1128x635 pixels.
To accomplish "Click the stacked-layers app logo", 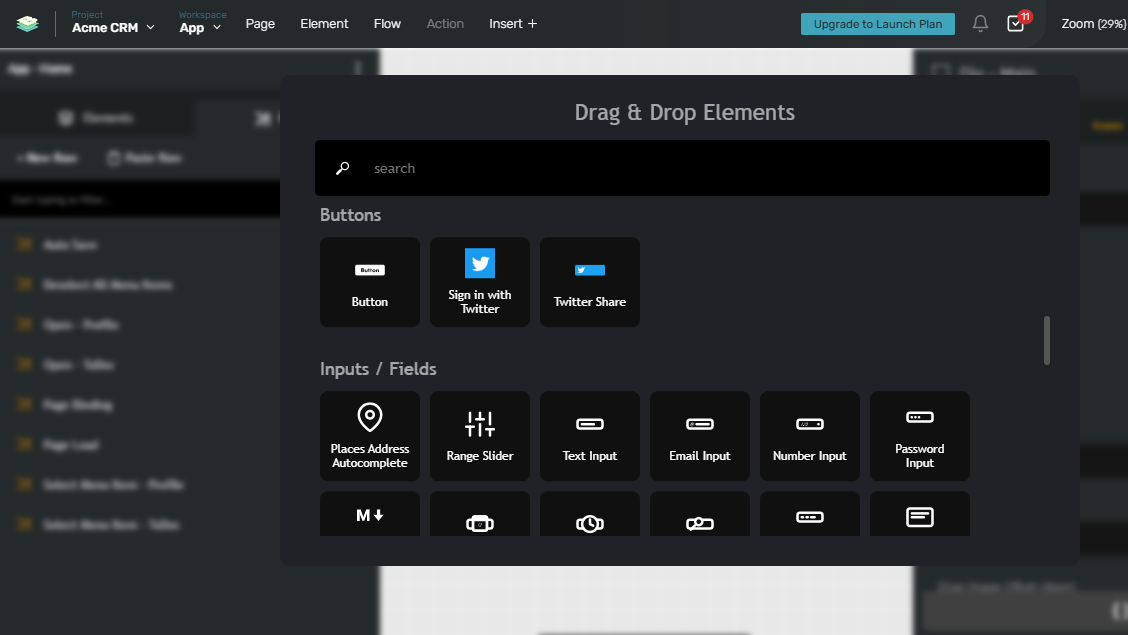I will 27,24.
